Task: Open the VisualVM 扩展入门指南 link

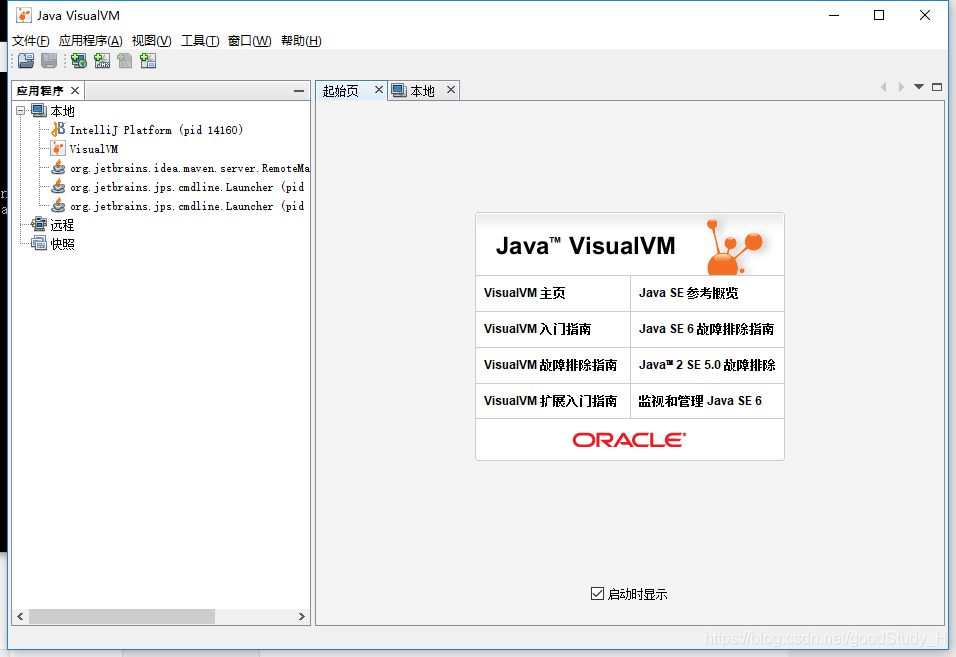Action: pos(550,401)
